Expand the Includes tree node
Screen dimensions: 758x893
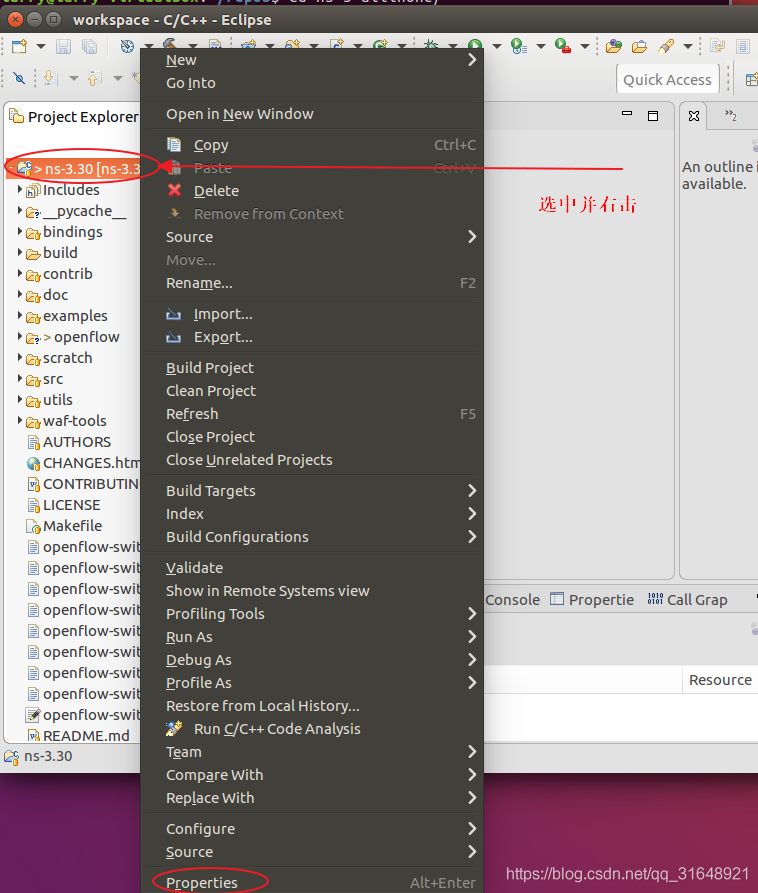click(20, 189)
